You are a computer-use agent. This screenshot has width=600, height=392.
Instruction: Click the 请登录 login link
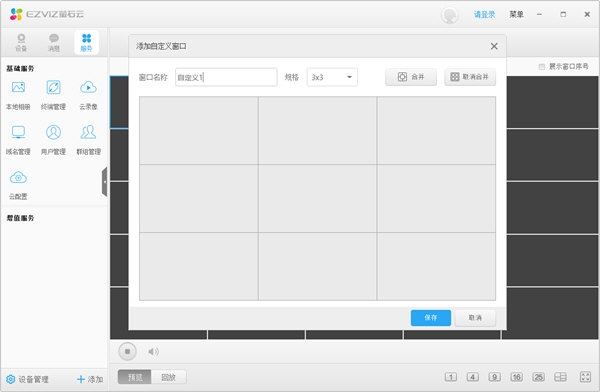click(x=484, y=15)
